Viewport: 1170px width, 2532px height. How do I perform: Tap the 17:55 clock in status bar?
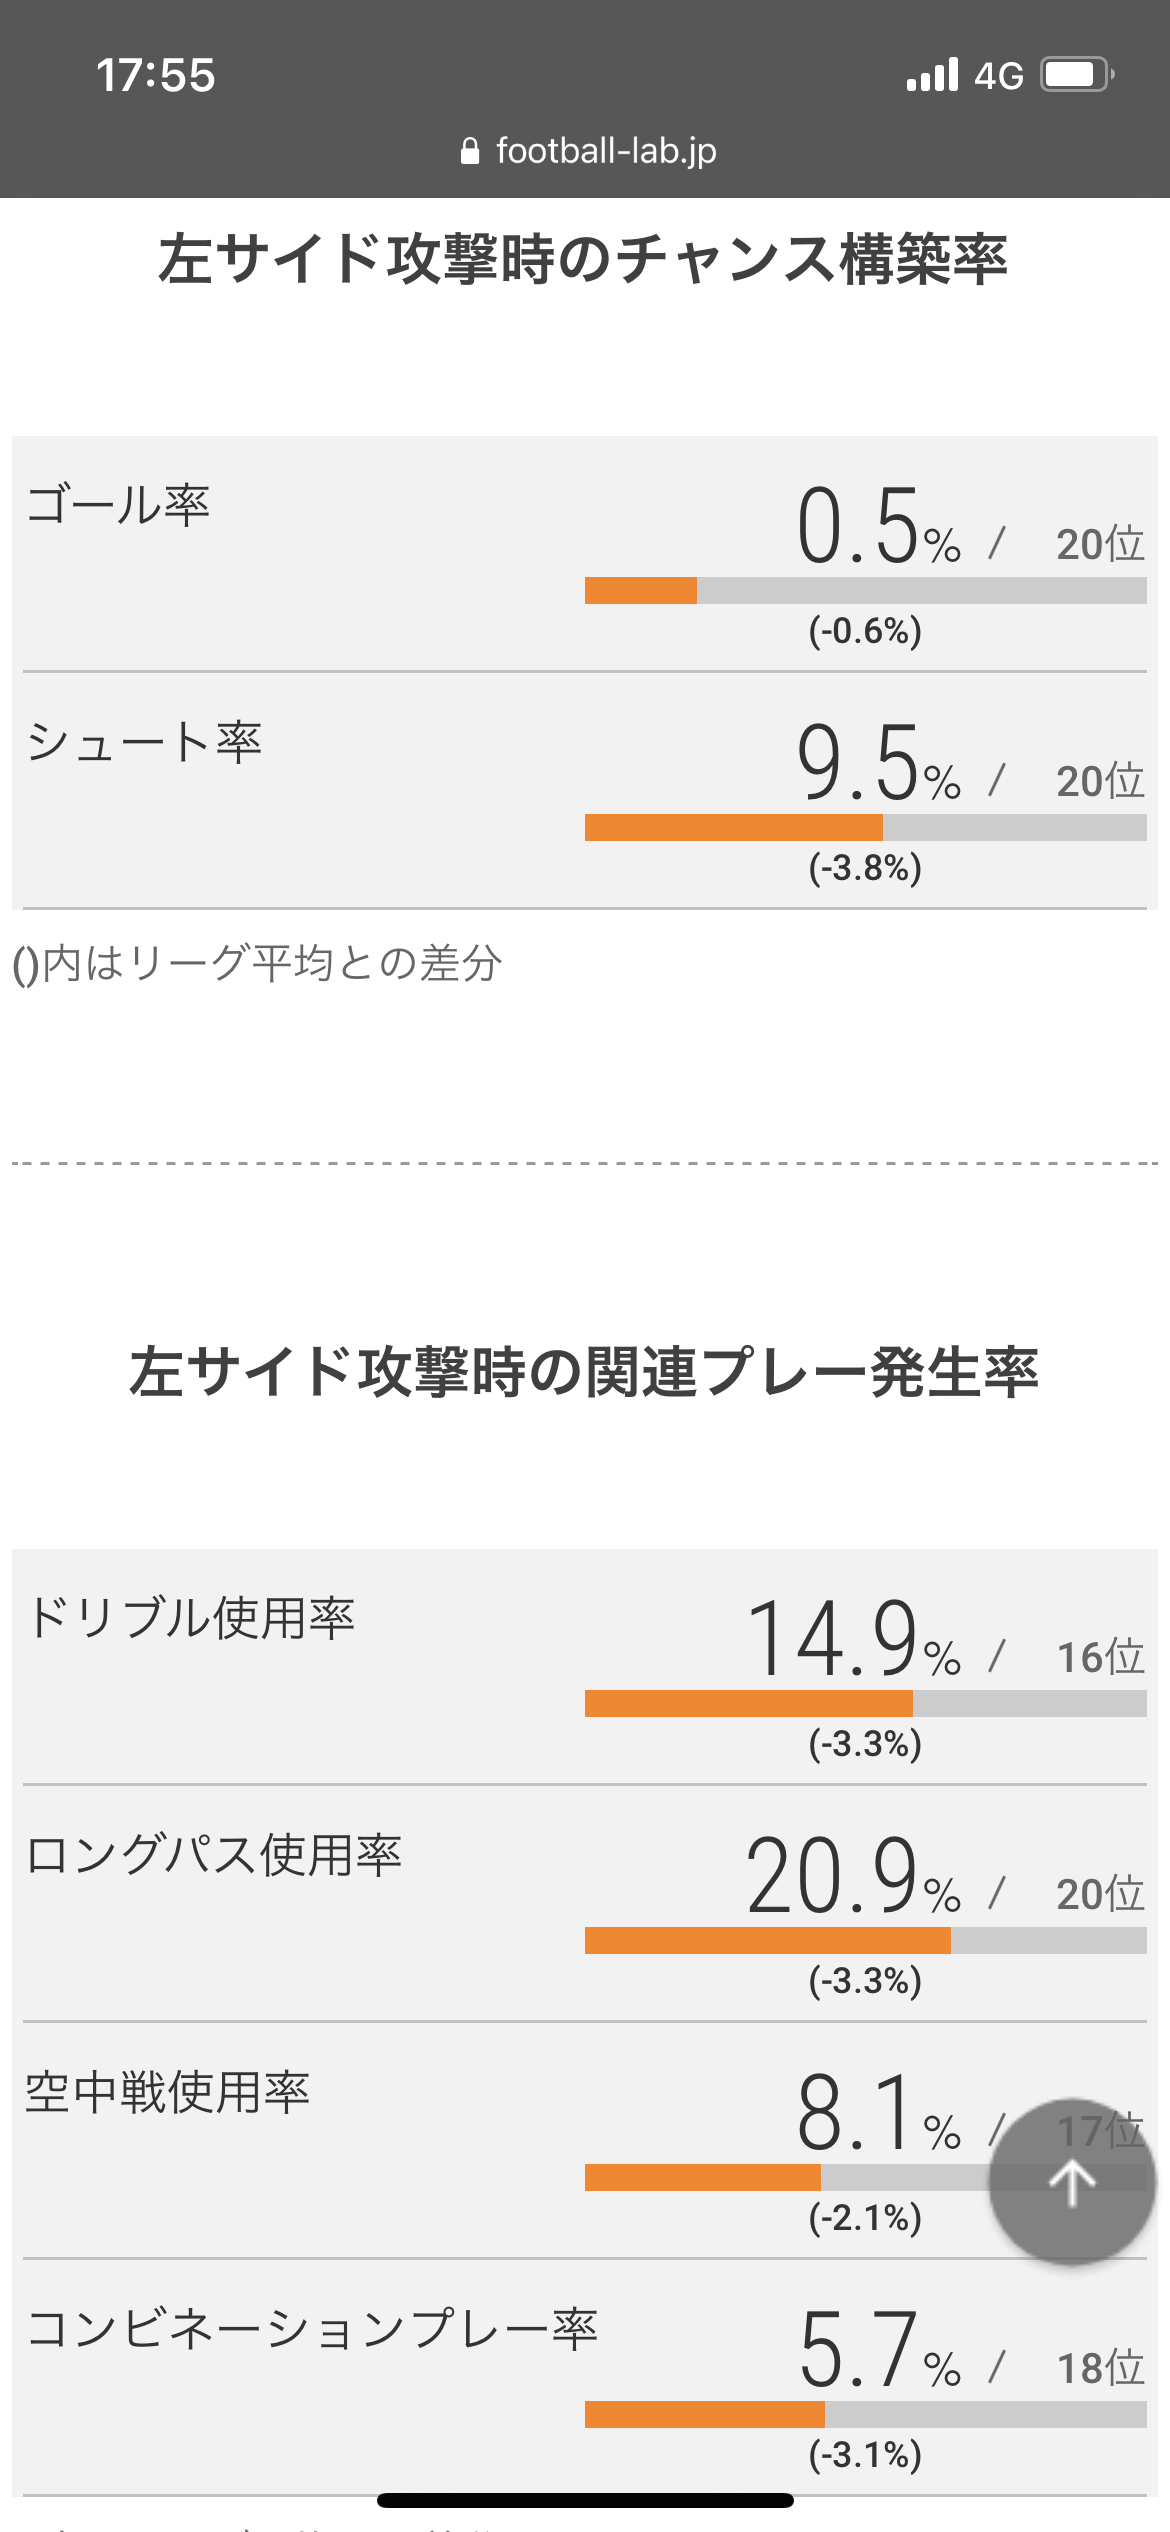click(156, 75)
